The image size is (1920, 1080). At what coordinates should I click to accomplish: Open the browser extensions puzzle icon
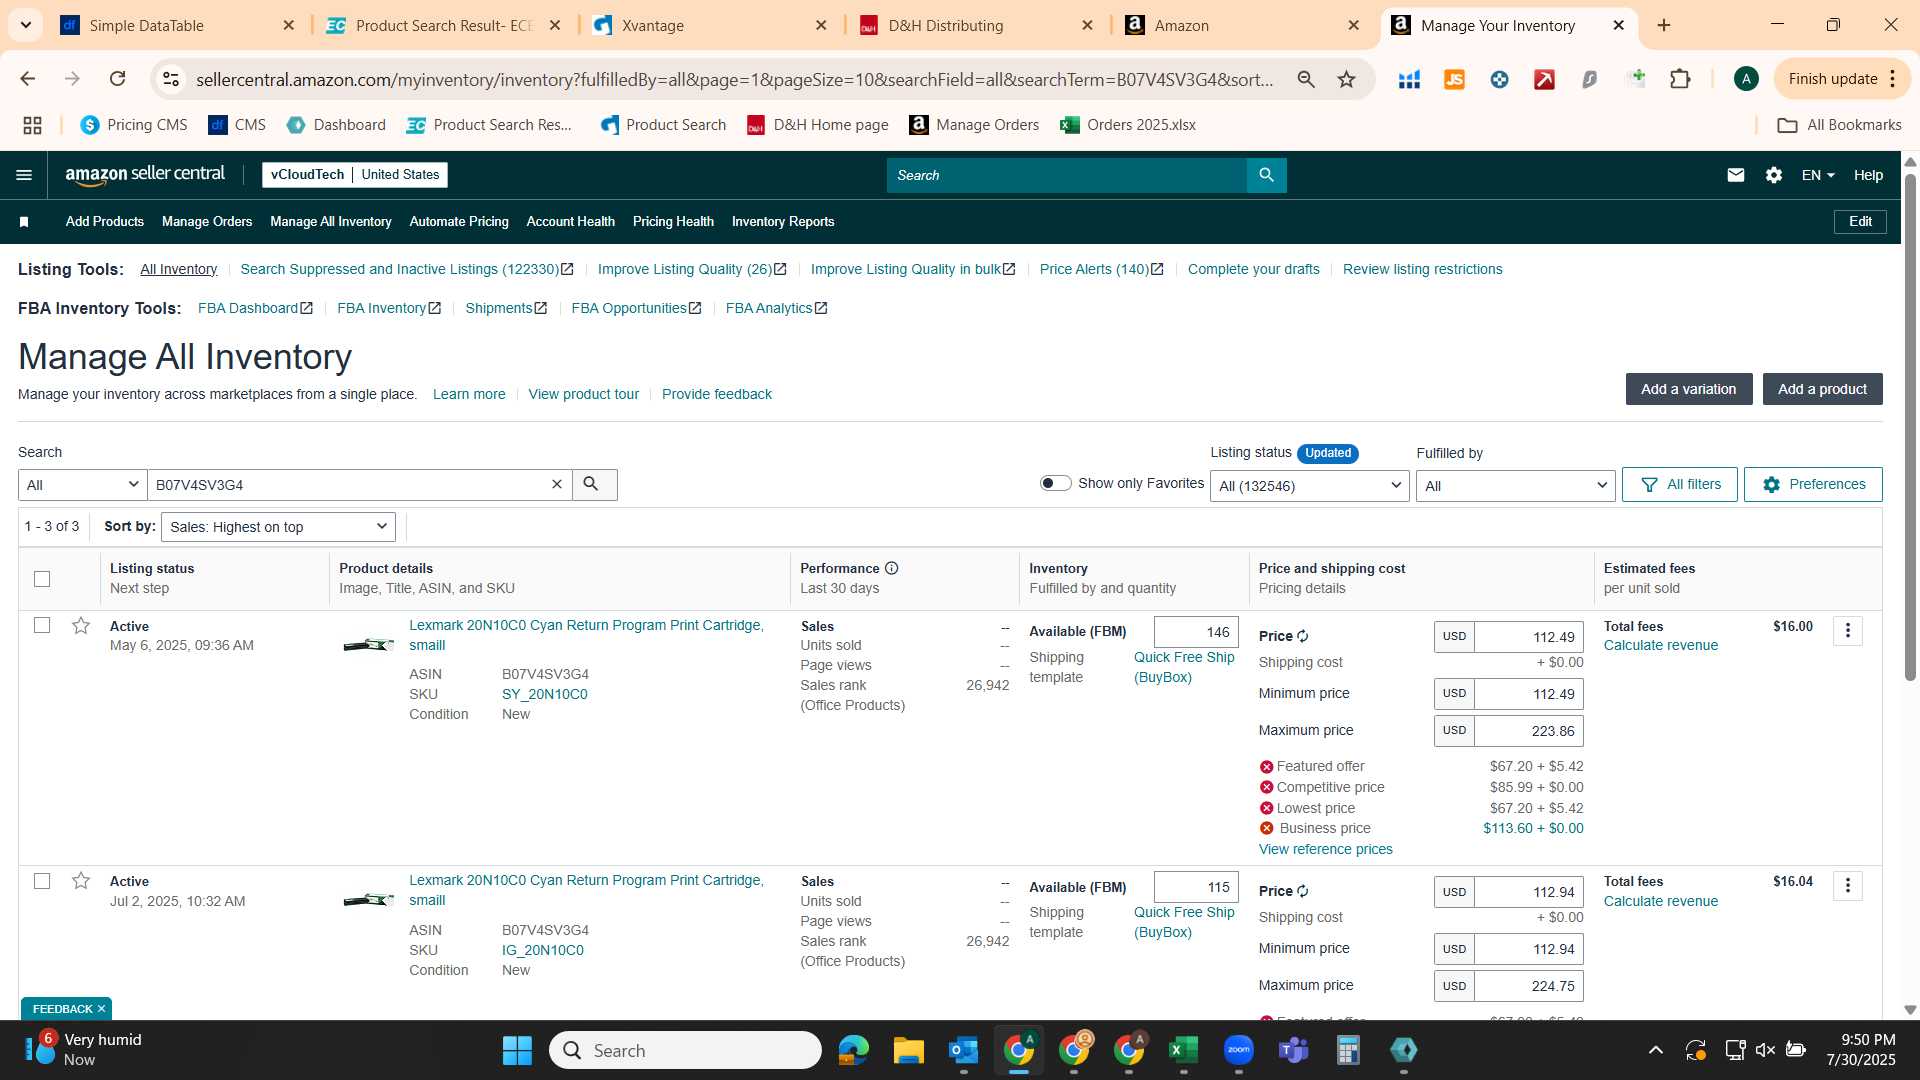[x=1681, y=79]
